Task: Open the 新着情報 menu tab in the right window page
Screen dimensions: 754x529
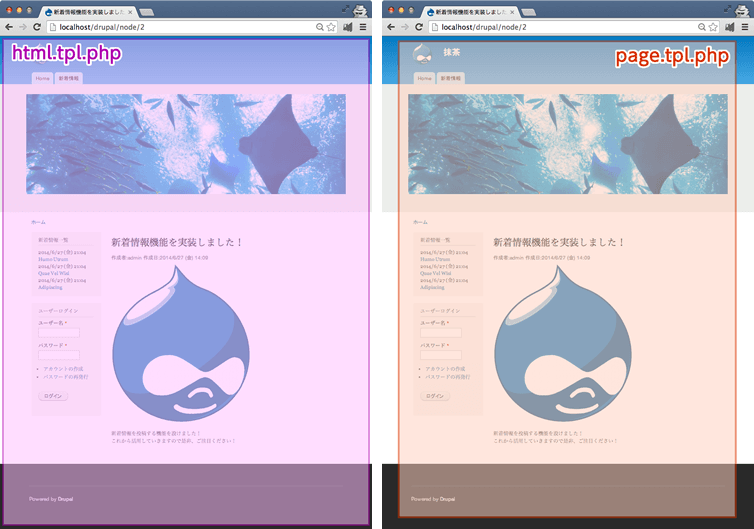Action: coord(451,78)
